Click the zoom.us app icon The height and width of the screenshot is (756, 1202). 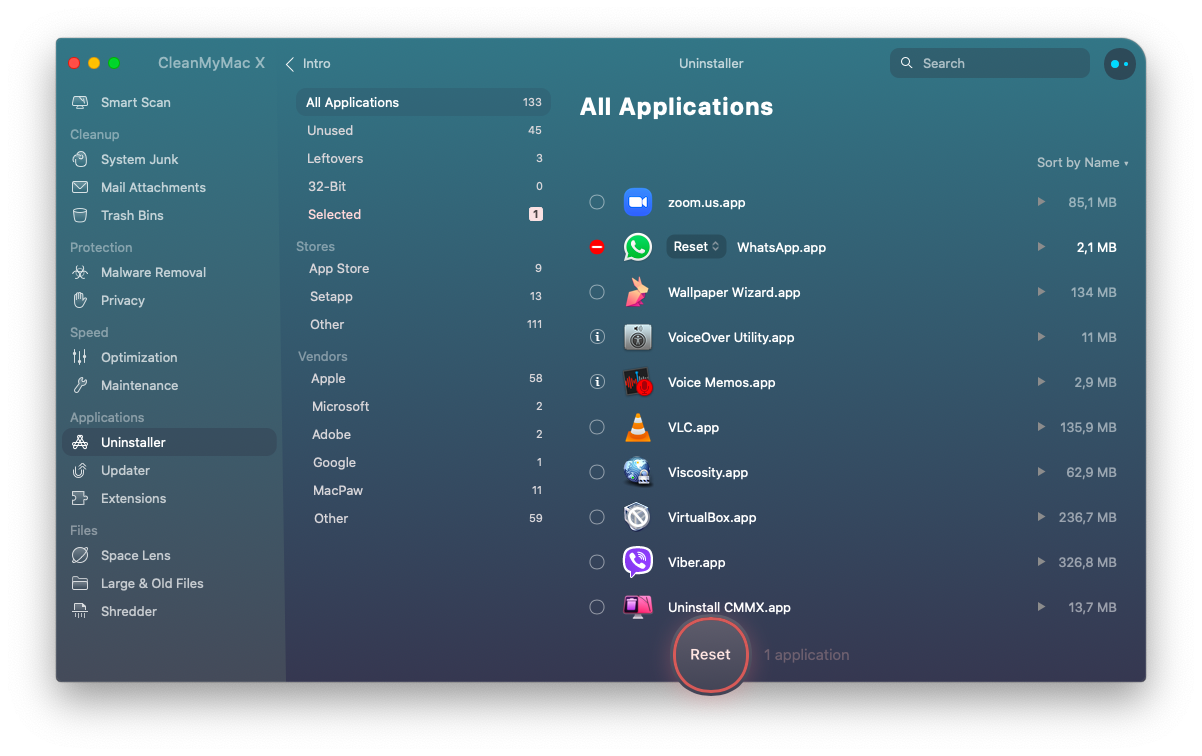tap(638, 202)
